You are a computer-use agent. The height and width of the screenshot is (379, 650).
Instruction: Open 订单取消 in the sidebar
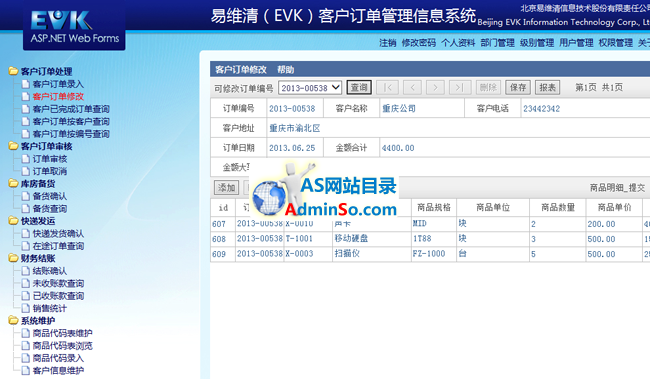[50, 171]
